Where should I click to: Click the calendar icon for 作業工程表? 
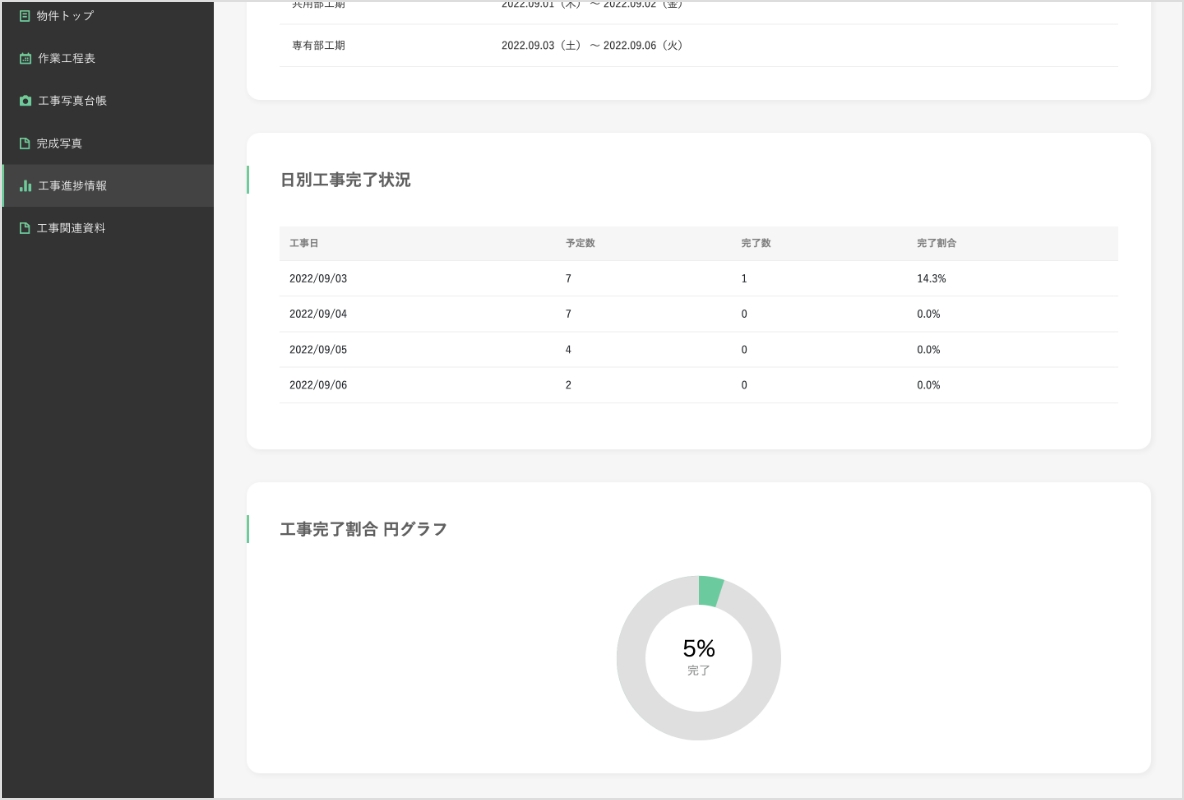tap(25, 59)
